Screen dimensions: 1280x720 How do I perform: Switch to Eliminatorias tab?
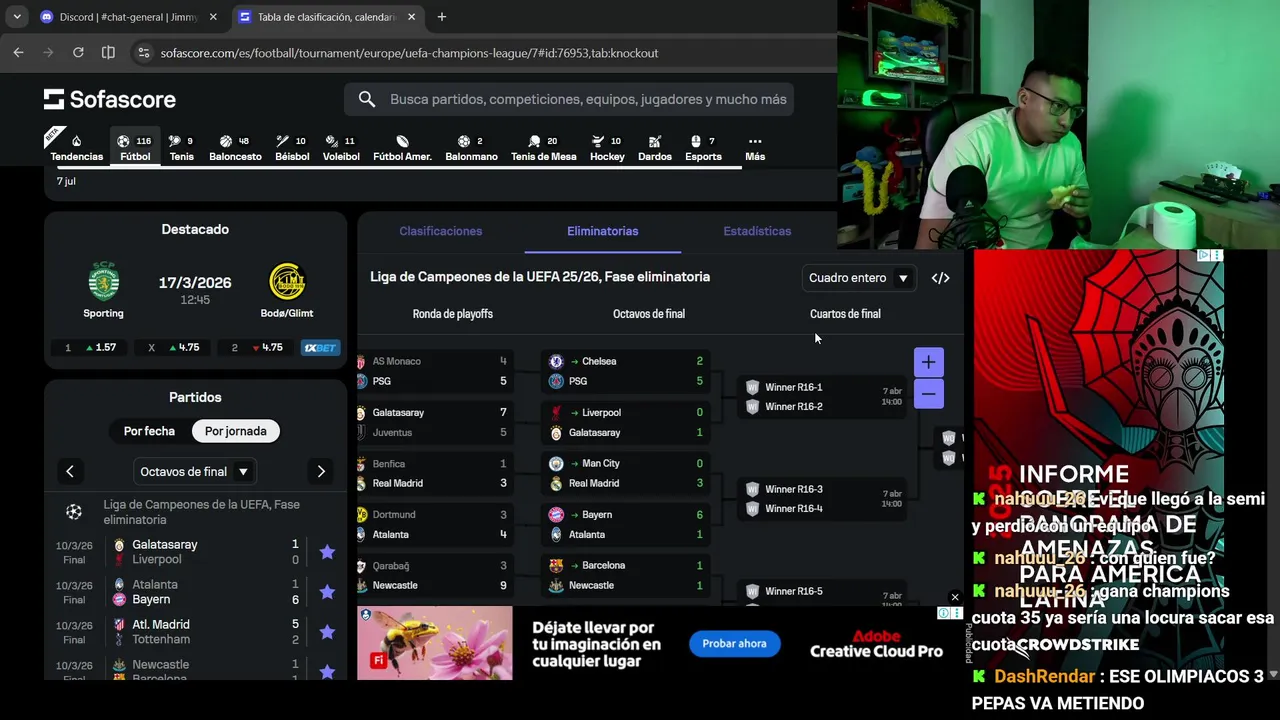602,231
